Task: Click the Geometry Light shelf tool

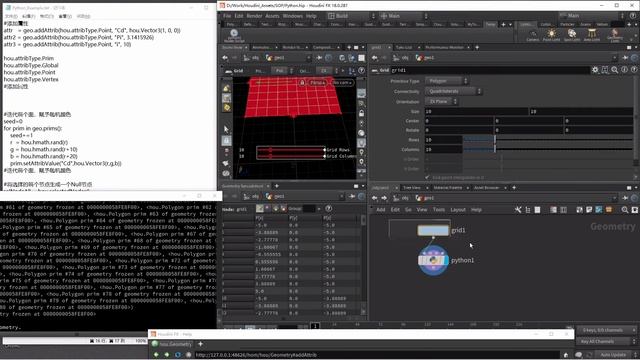Action: point(615,35)
